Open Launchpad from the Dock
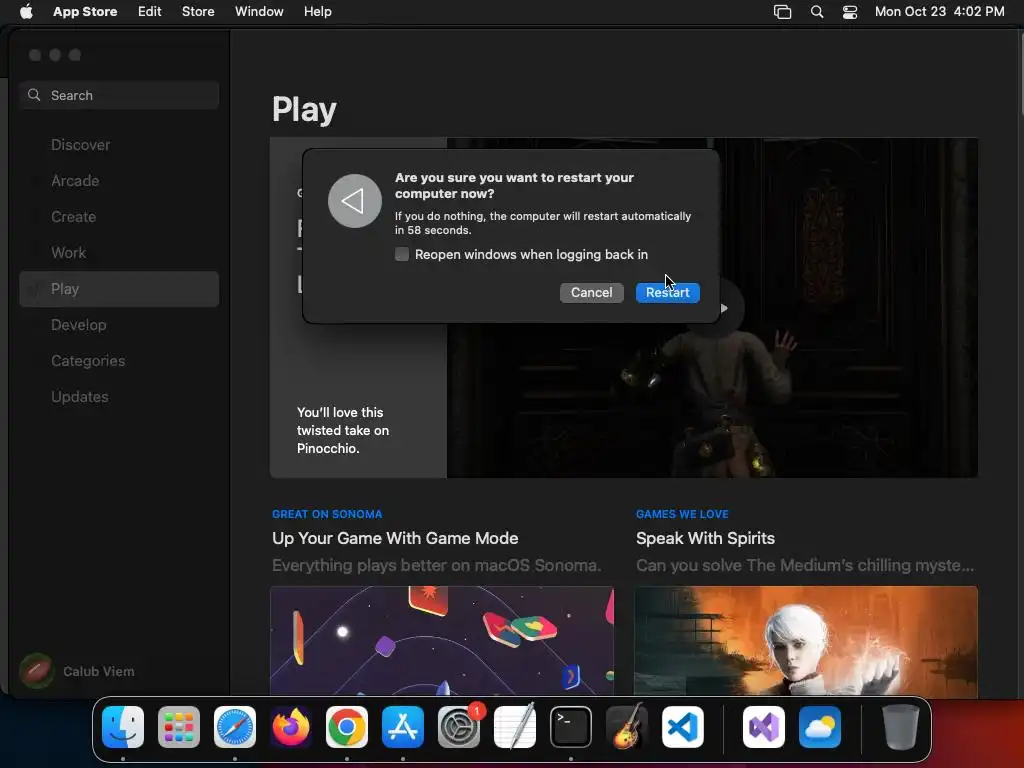The image size is (1024, 768). (x=179, y=727)
